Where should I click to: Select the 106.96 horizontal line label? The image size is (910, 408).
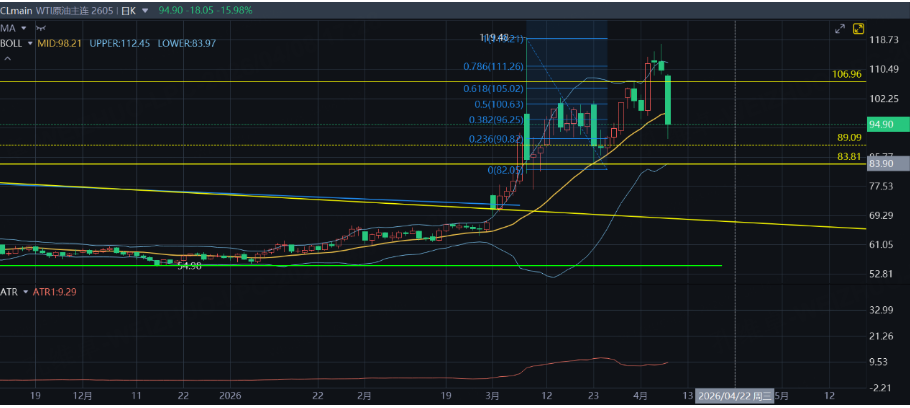tap(847, 75)
